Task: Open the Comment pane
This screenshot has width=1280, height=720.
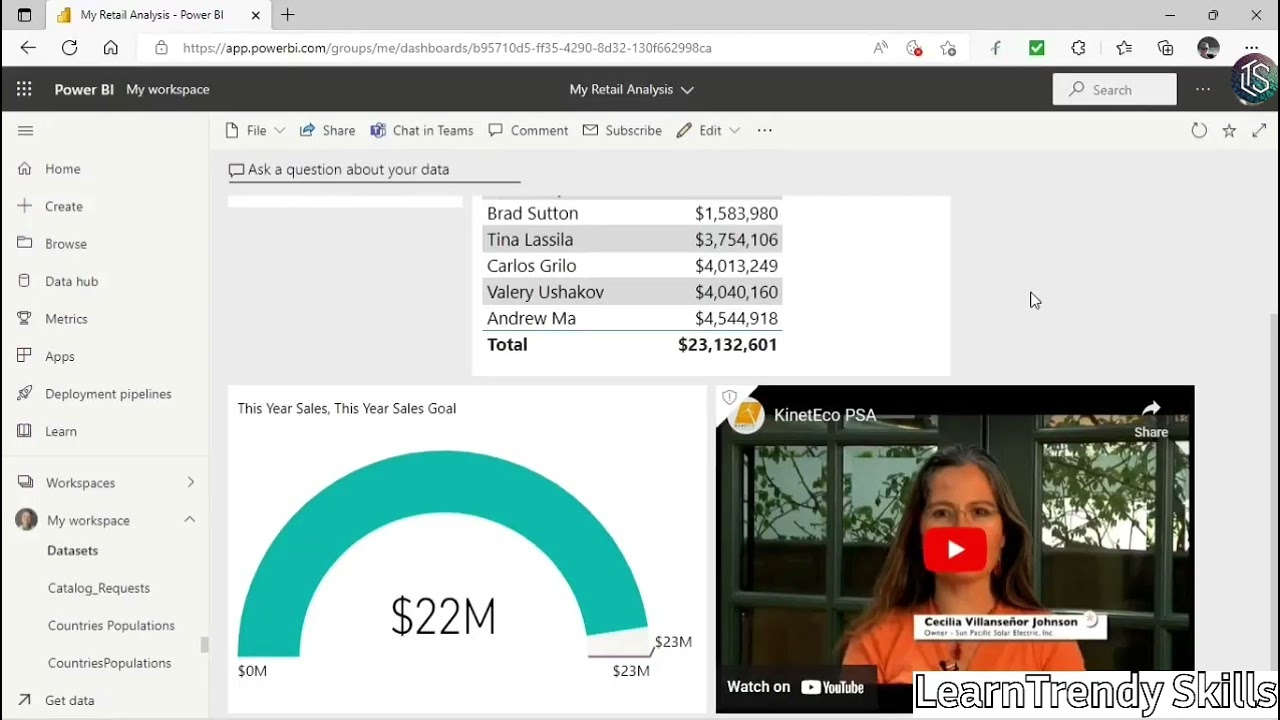Action: click(x=528, y=130)
